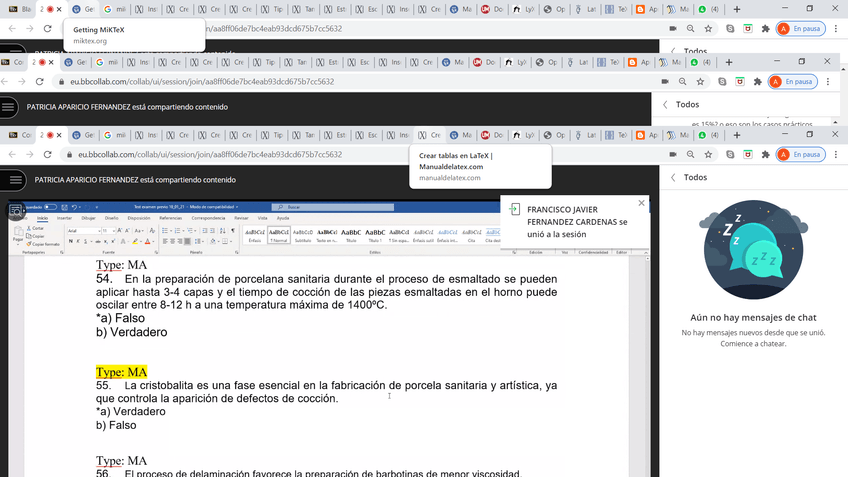The height and width of the screenshot is (477, 848).
Task: Click the Pegar clipboard icon in Word ribbon
Action: (x=18, y=235)
